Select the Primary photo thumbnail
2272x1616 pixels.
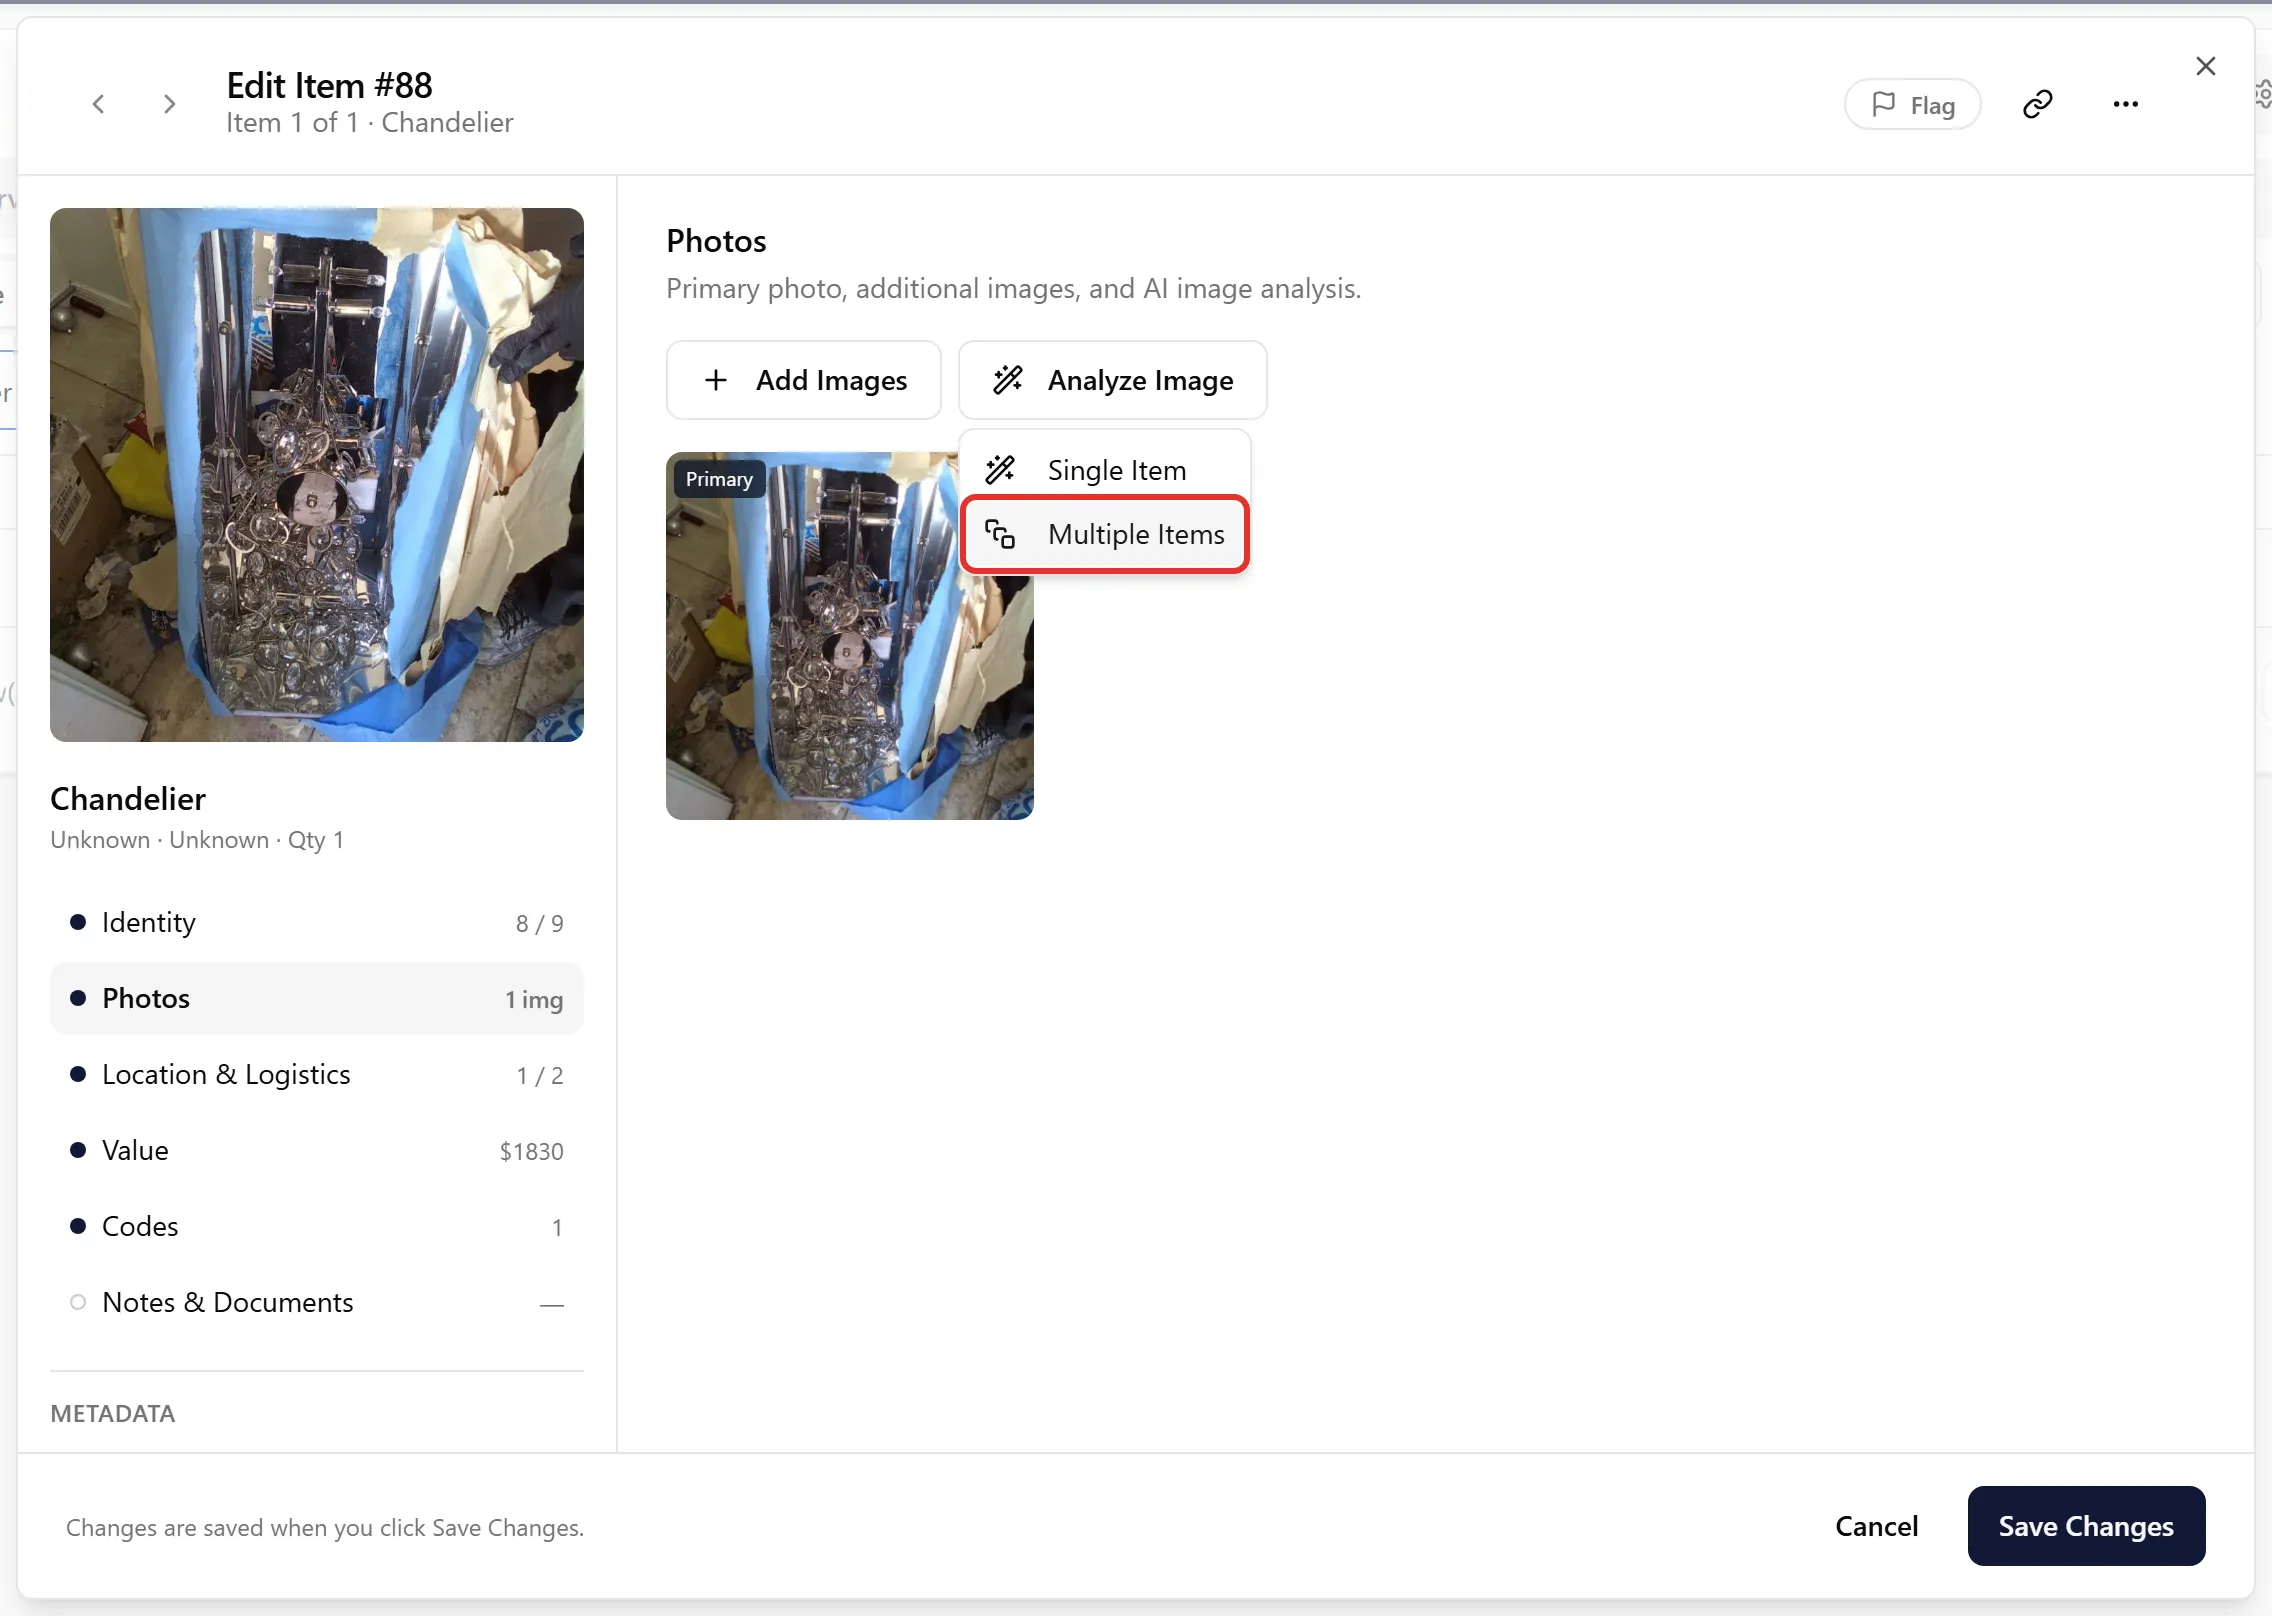coord(849,636)
